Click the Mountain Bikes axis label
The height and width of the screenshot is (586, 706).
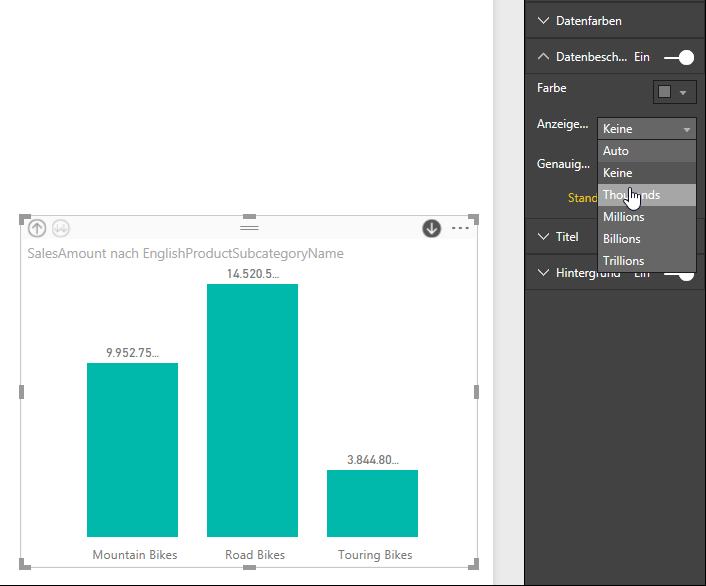click(x=135, y=554)
